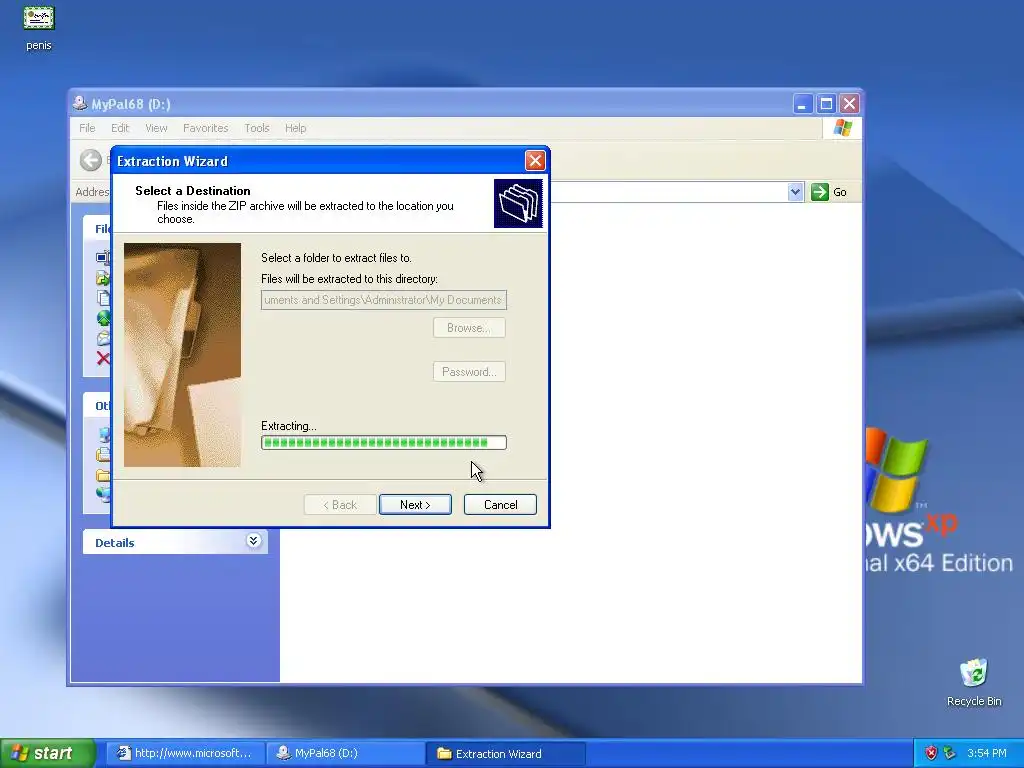
Task: Click the copy pages task icon in sidebar
Action: [x=103, y=298]
